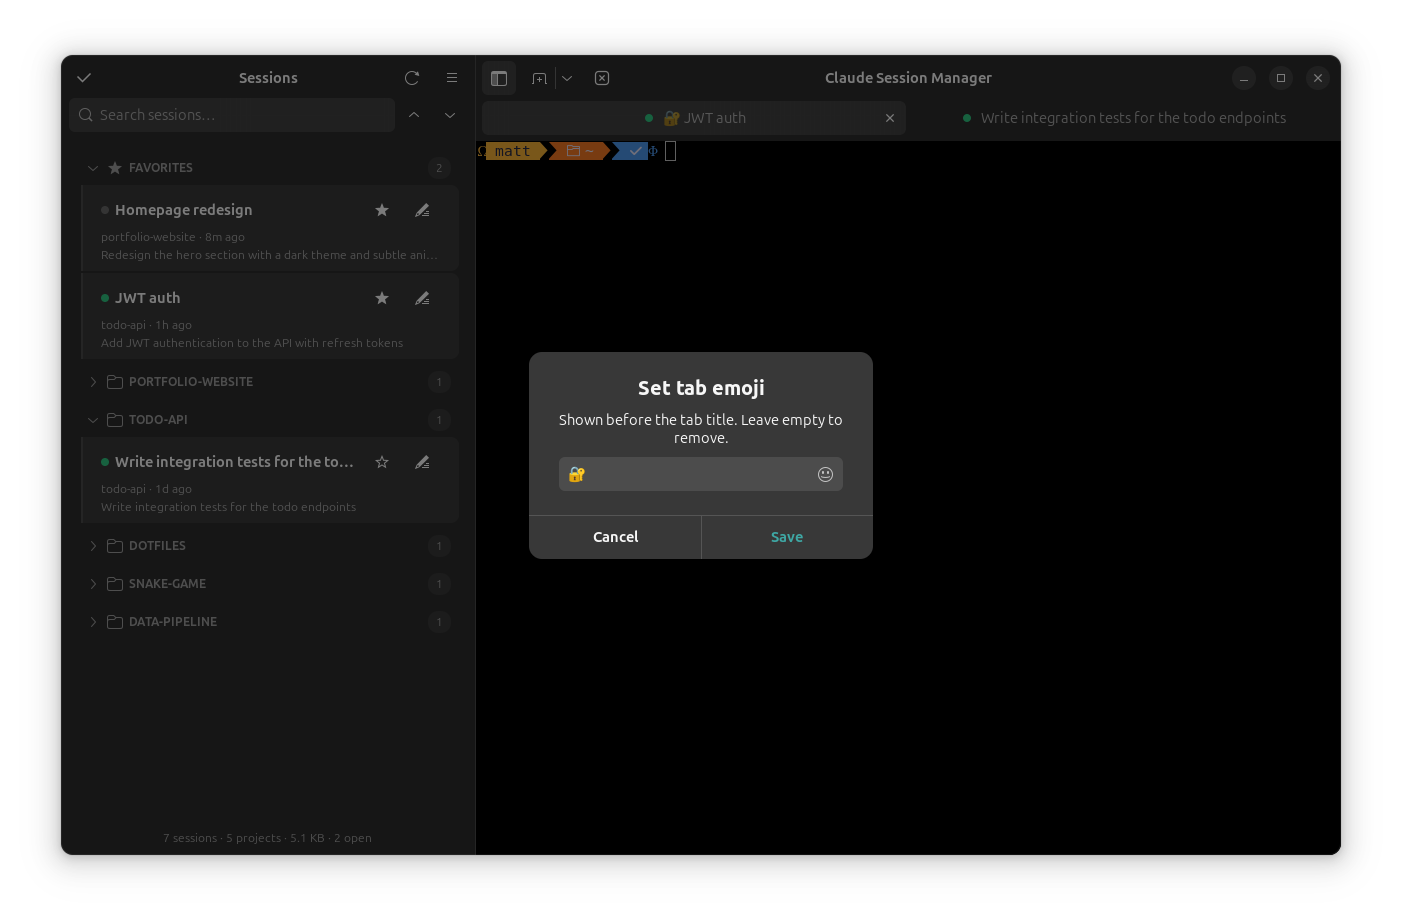The height and width of the screenshot is (922, 1402).
Task: Click the TODO-API folder icon
Action: tap(115, 420)
